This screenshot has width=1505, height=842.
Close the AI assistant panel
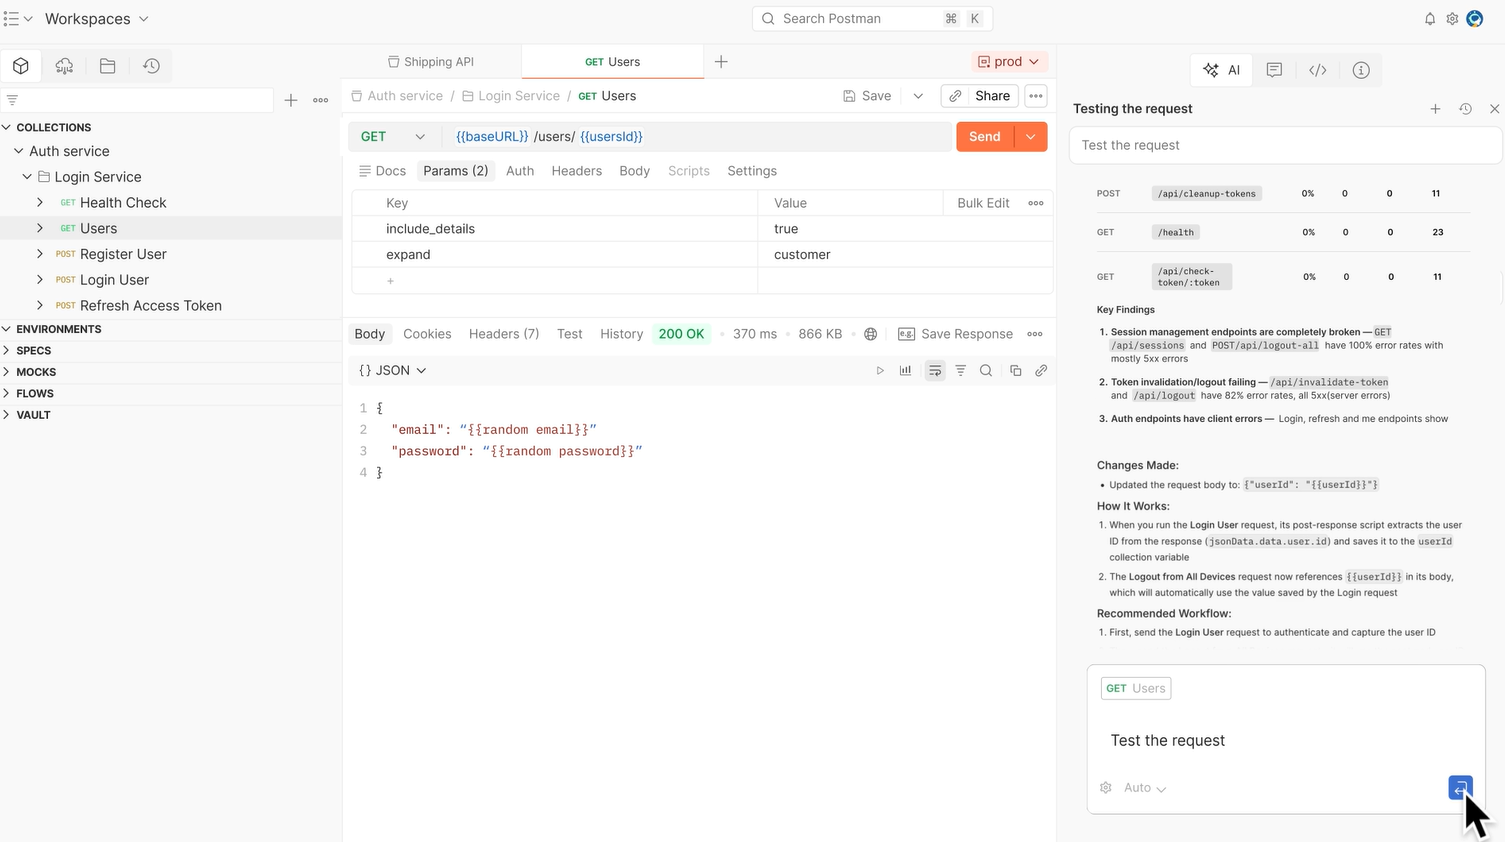click(x=1495, y=109)
